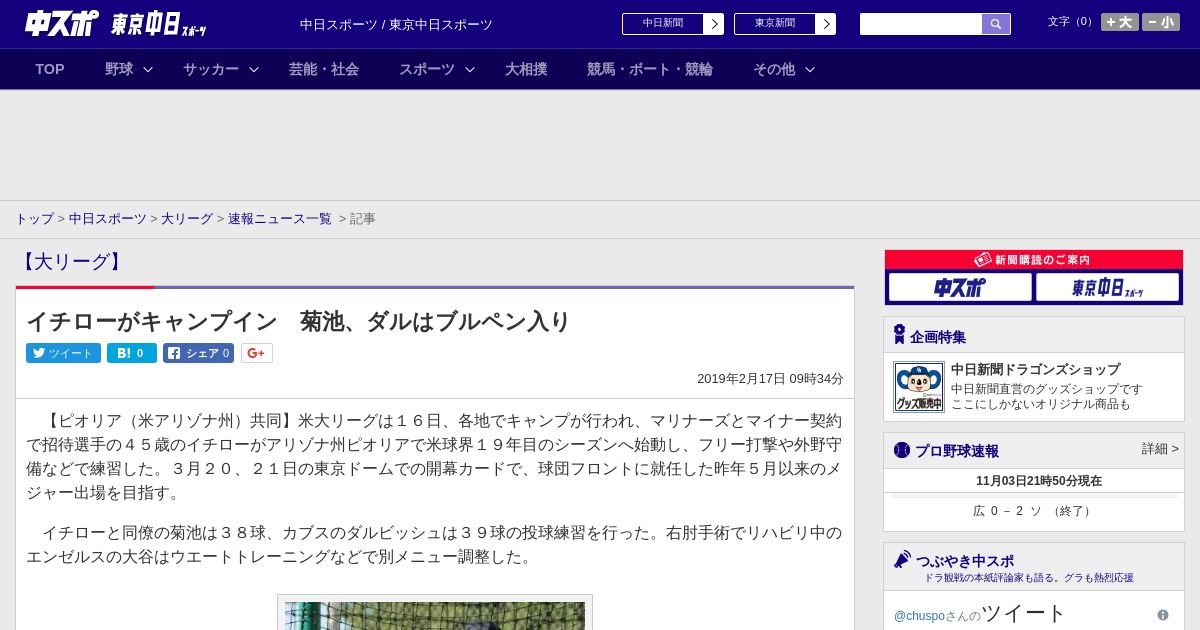Viewport: 1200px width, 630px height.
Task: Click the megaphone icon beside つぶやき中スポ
Action: click(902, 559)
